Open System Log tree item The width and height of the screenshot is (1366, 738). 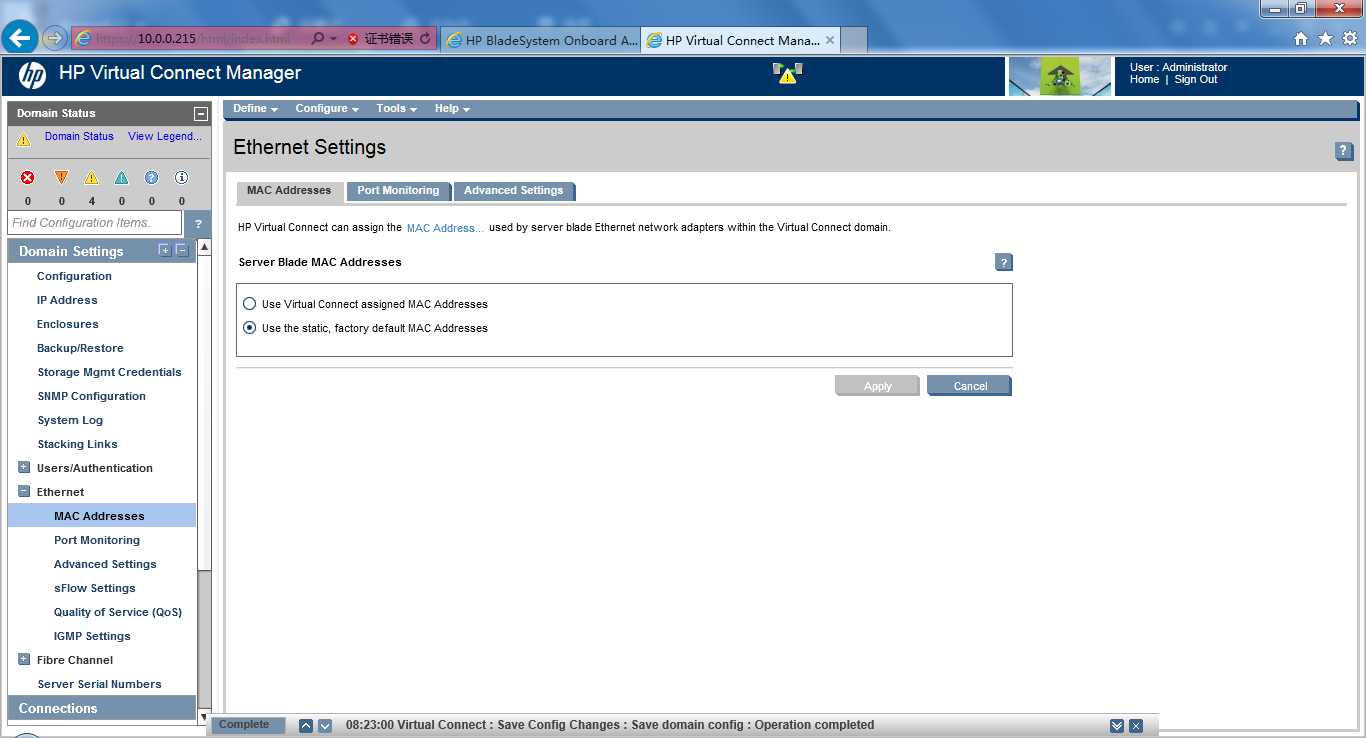click(x=70, y=420)
